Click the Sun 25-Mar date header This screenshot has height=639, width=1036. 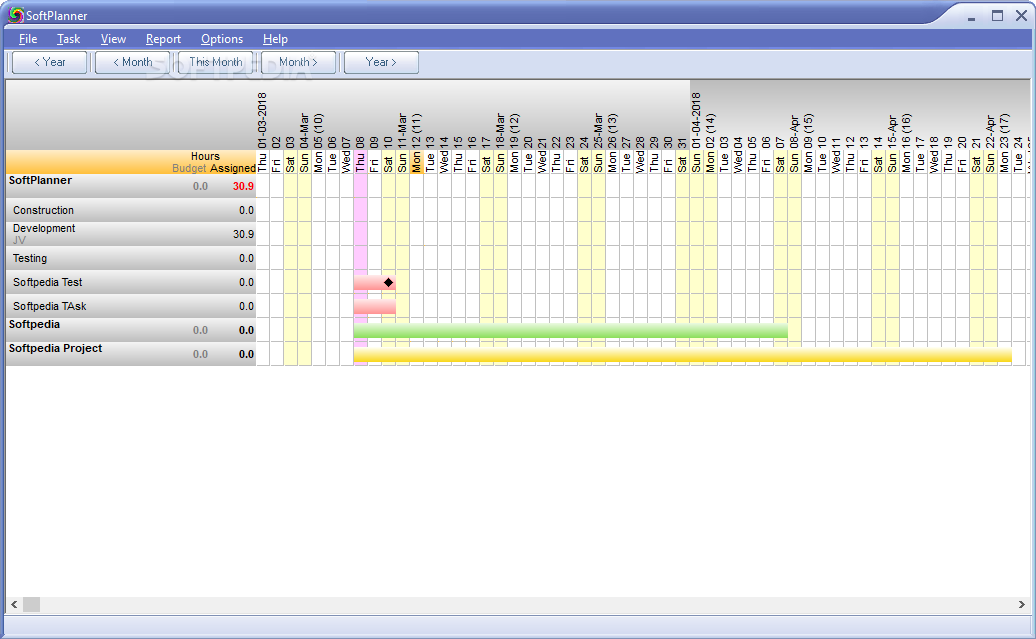(x=598, y=143)
